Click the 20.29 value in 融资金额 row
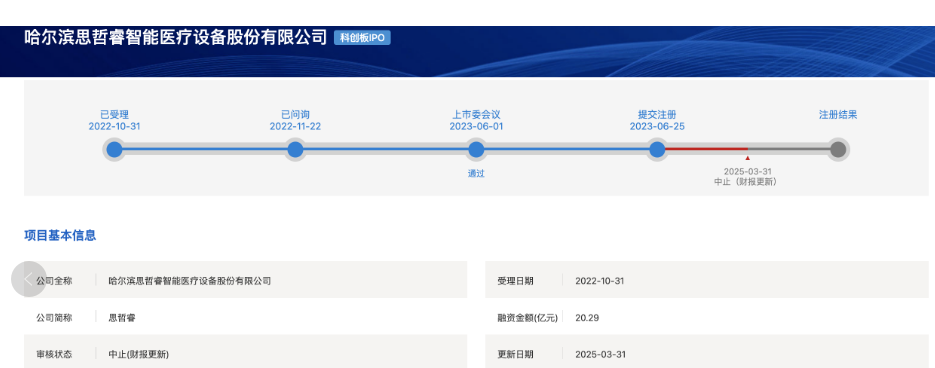This screenshot has width=935, height=368. point(587,317)
